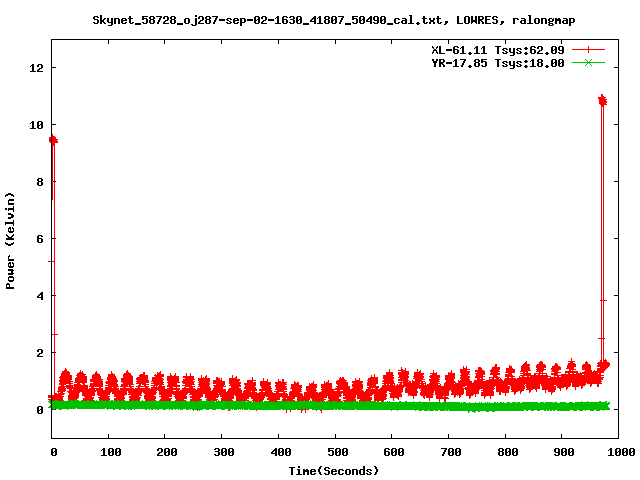Click x-axis tick label 200
640x480 pixels.
point(167,452)
